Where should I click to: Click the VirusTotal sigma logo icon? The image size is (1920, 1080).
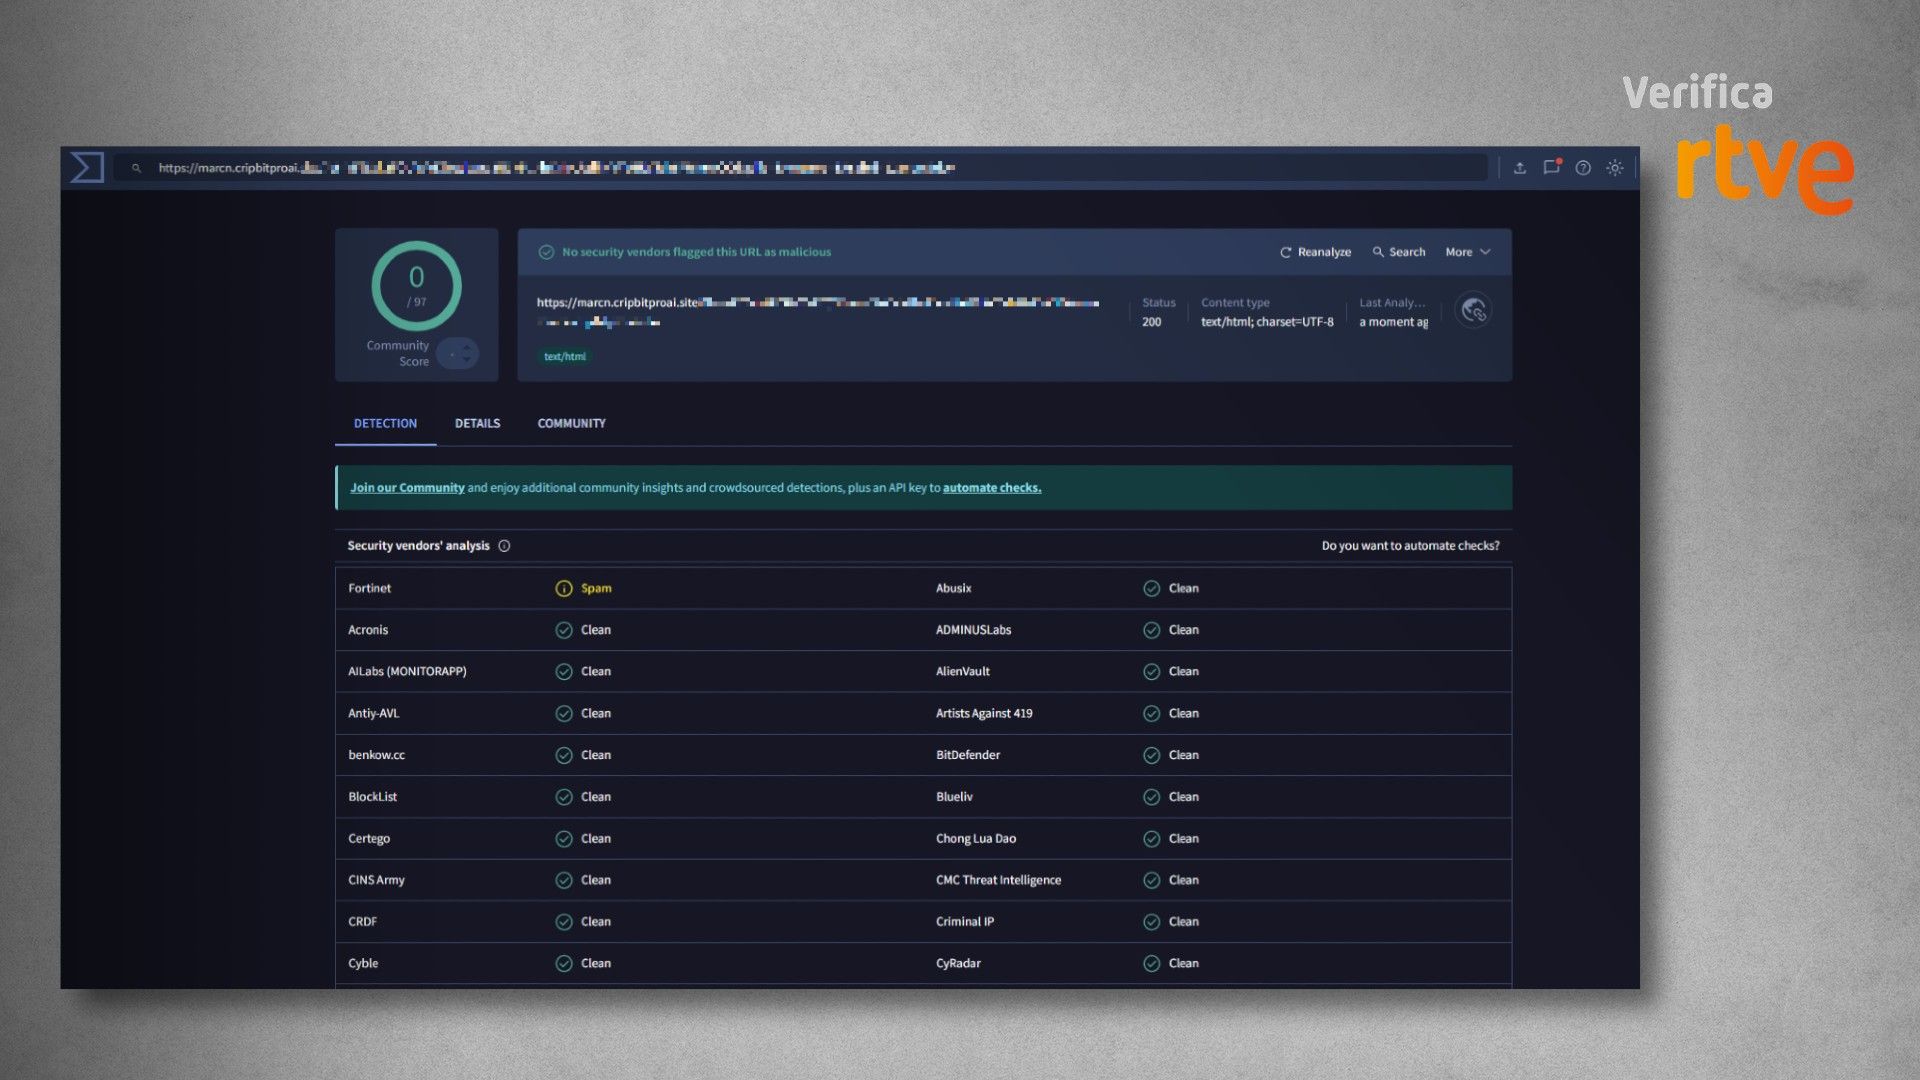tap(87, 167)
